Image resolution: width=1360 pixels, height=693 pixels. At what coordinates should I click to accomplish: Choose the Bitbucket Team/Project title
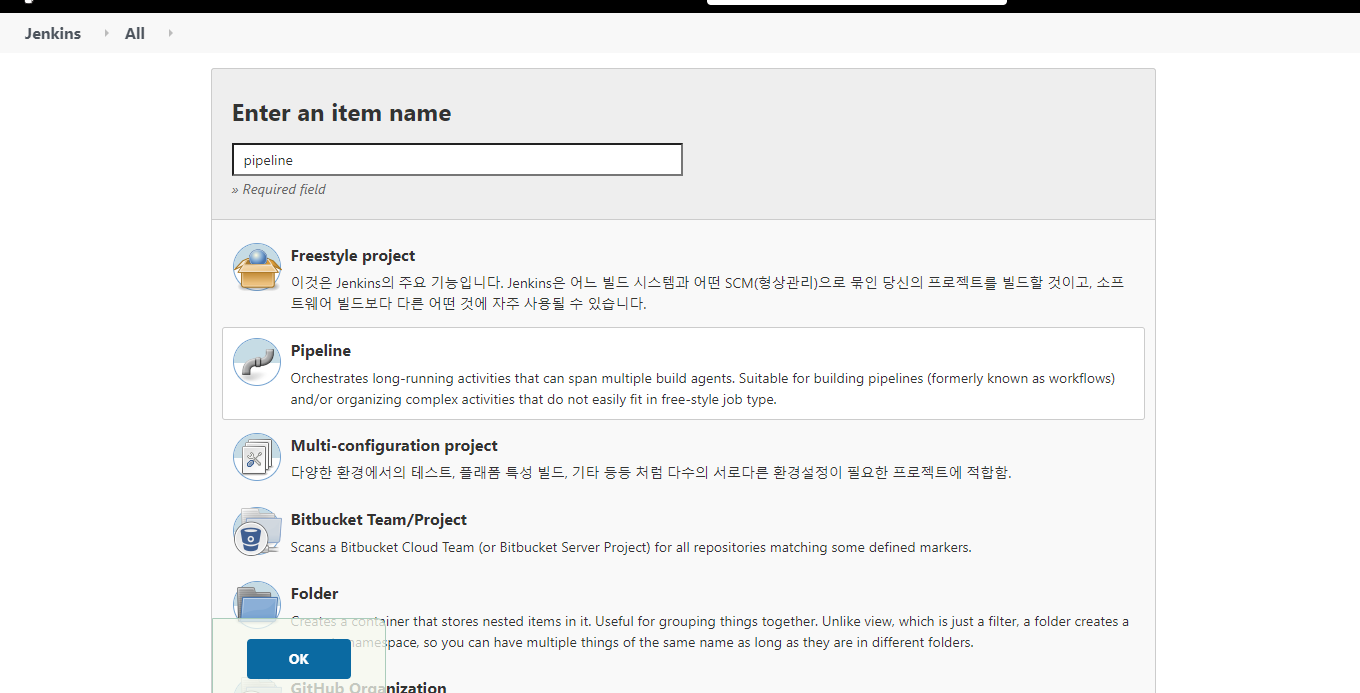tap(379, 520)
